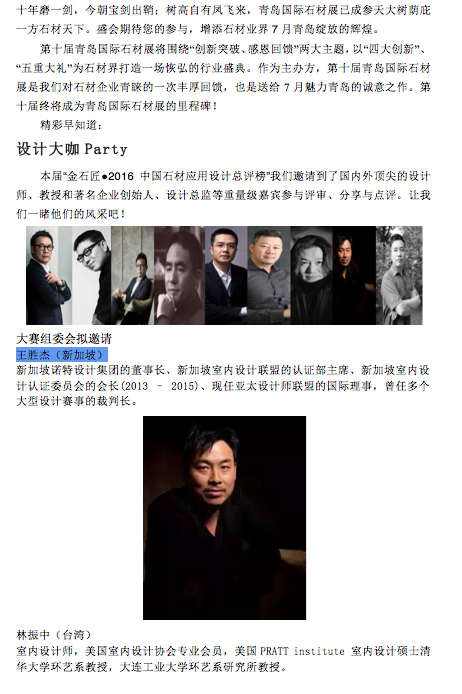Select photo of man in suit, white shirt

[226, 275]
